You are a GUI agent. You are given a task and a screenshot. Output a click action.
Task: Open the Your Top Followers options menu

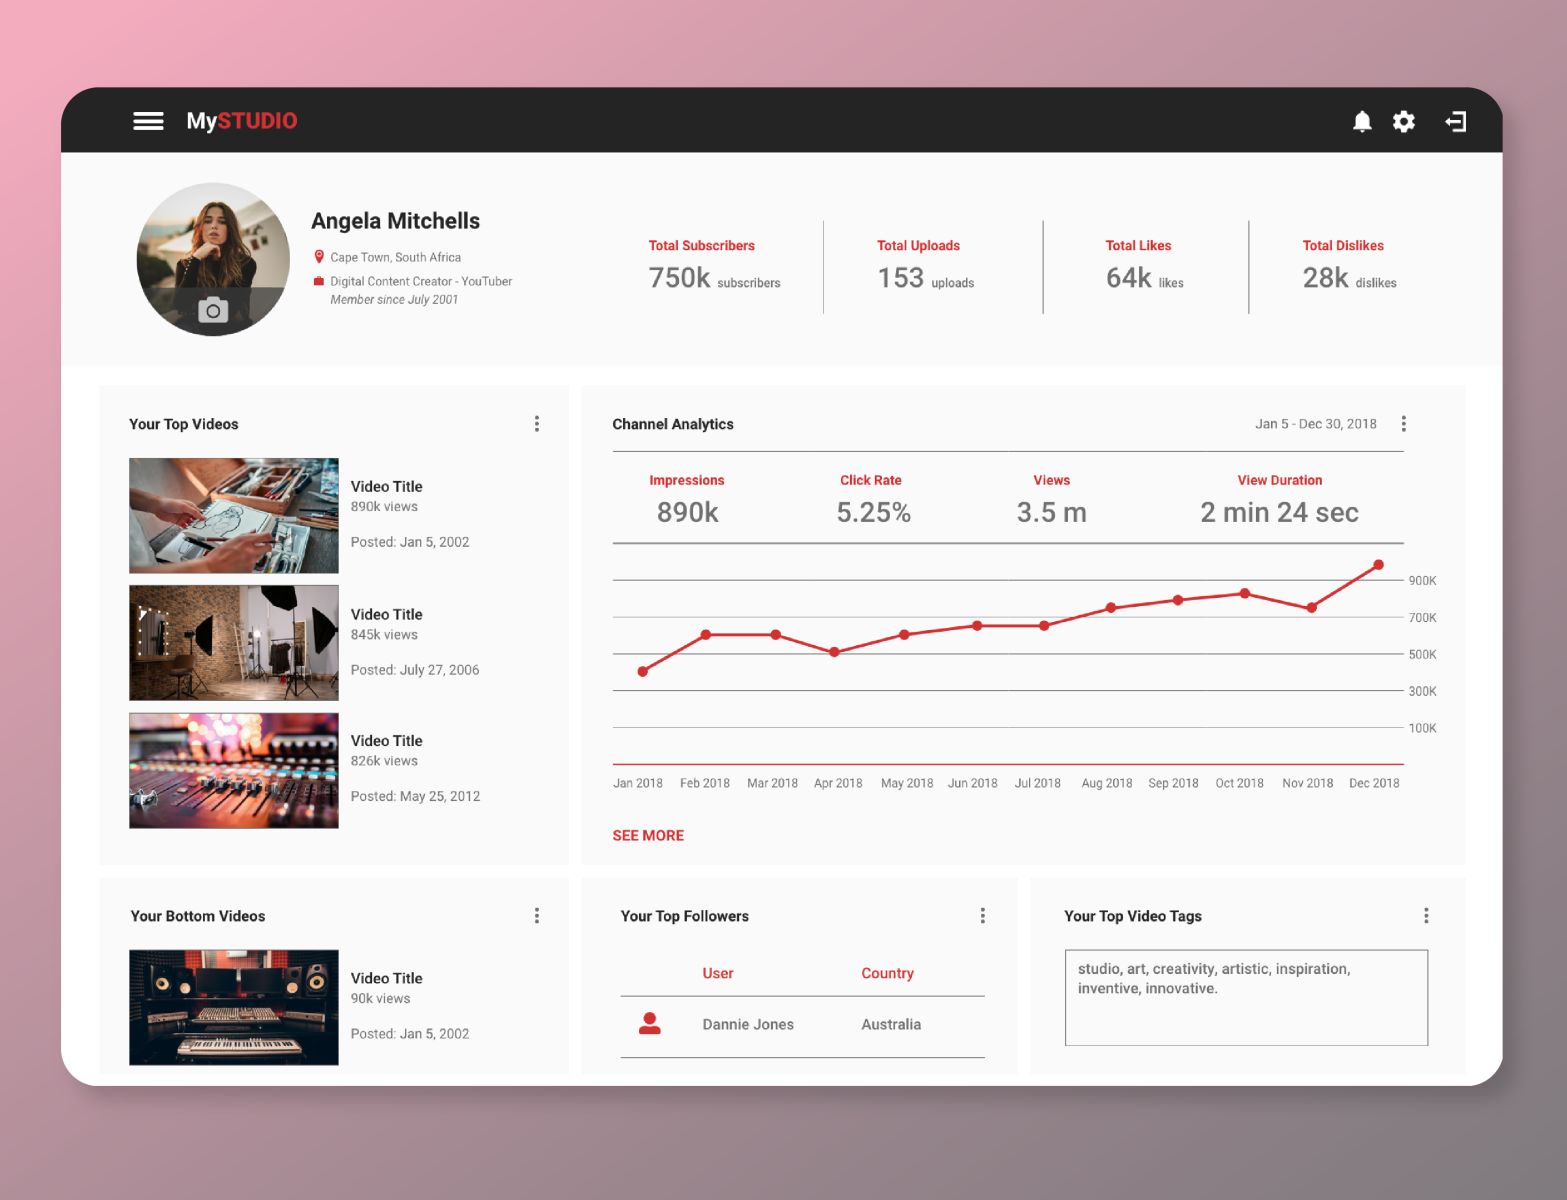point(982,915)
